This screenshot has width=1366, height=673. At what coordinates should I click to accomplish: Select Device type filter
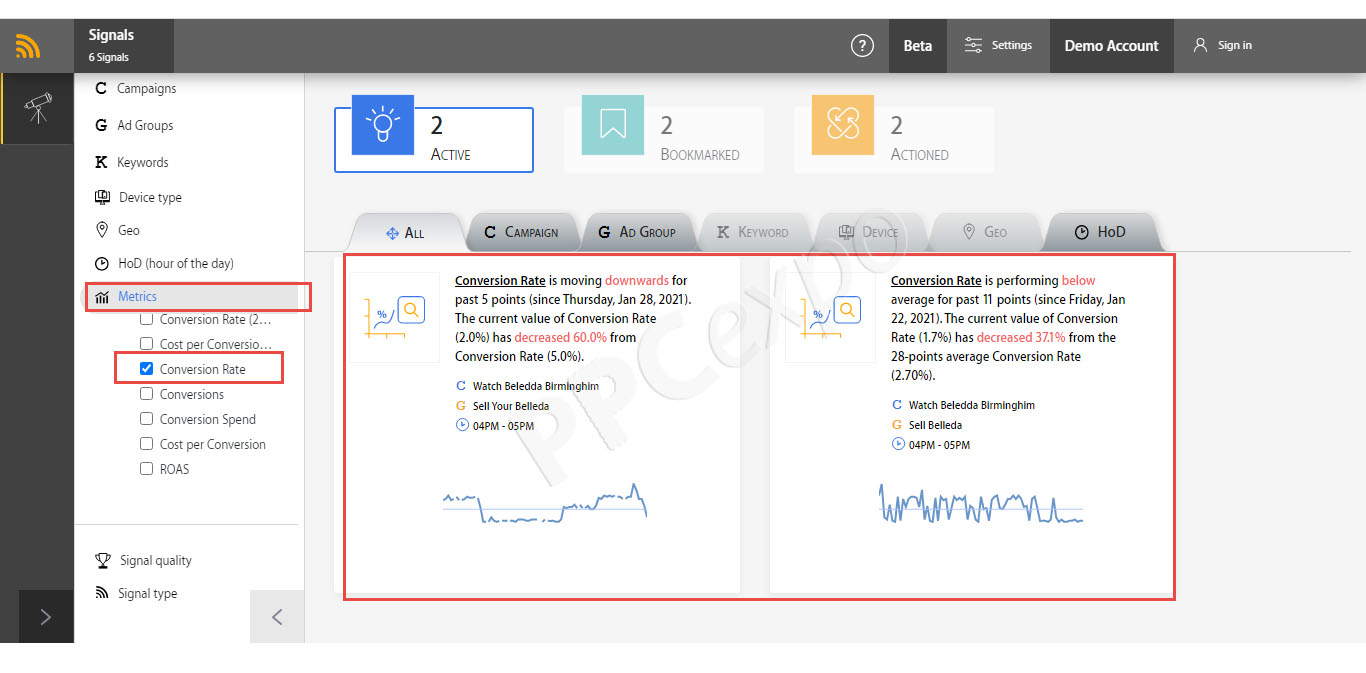(150, 197)
